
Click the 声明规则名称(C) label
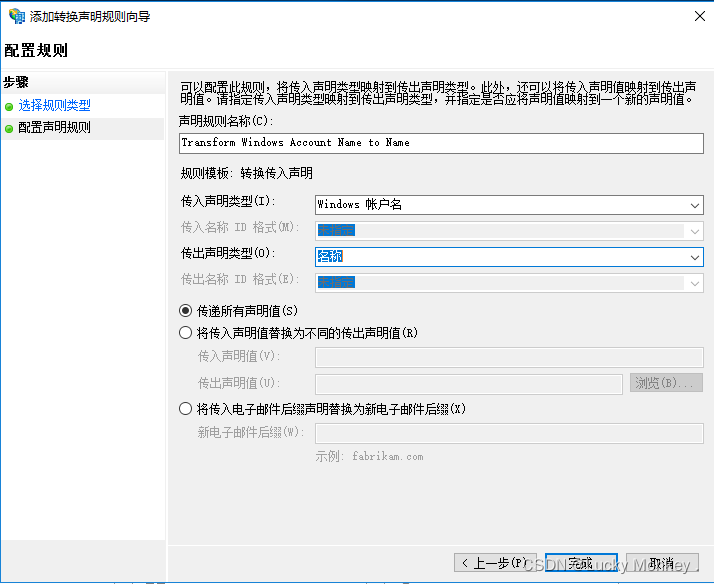226,121
